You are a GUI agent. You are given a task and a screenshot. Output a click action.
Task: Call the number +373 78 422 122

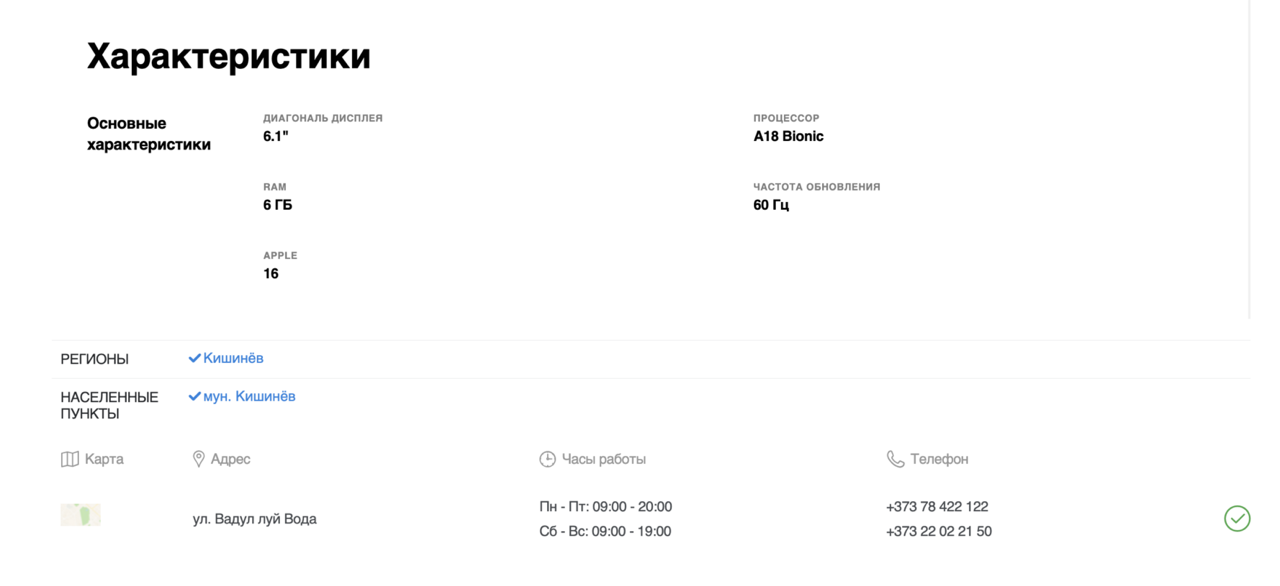[937, 507]
